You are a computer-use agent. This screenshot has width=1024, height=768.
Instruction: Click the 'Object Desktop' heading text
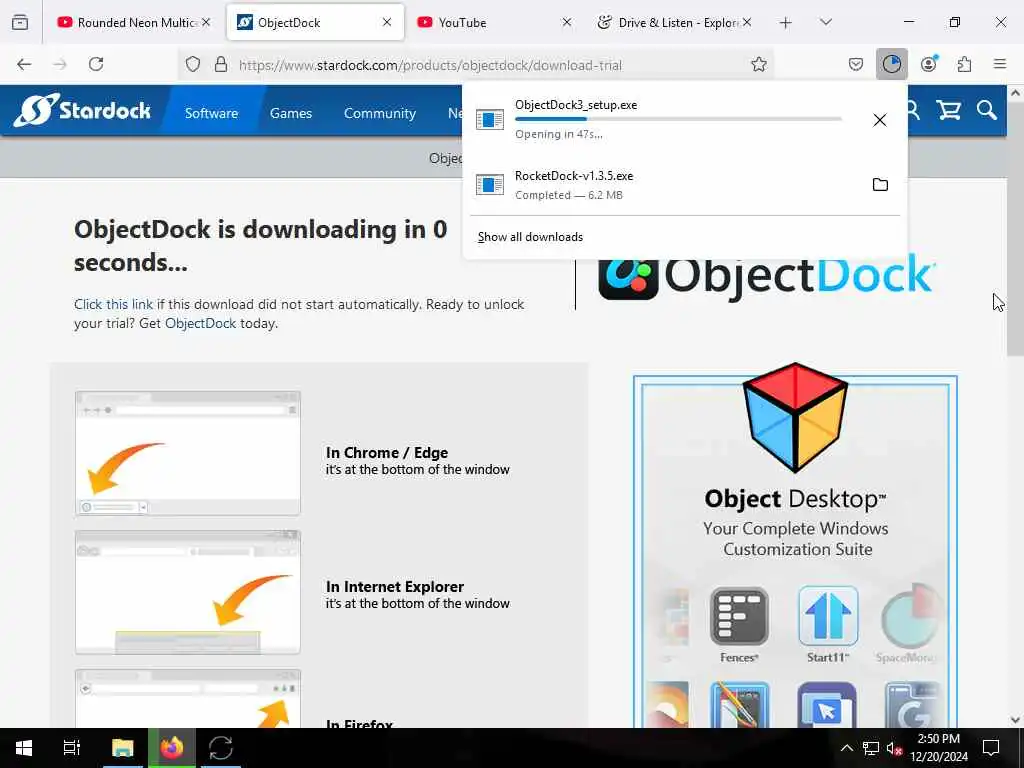795,499
